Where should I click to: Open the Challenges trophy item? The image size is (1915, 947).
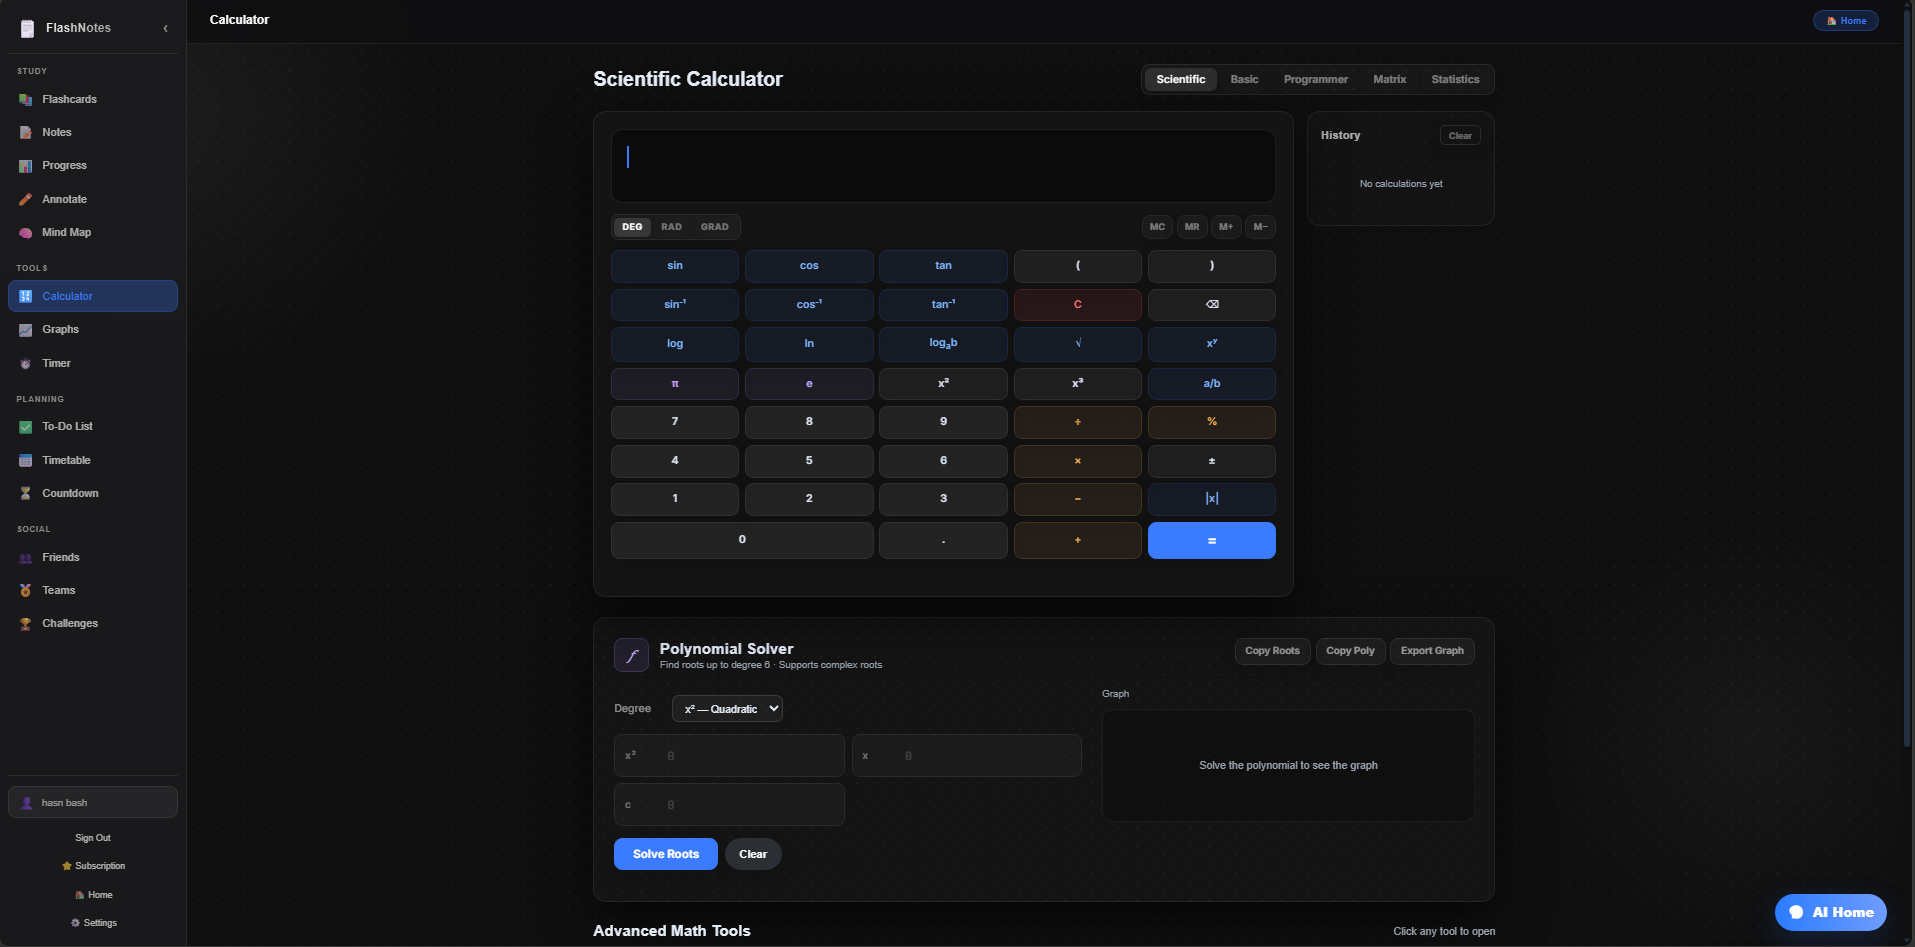click(x=69, y=624)
